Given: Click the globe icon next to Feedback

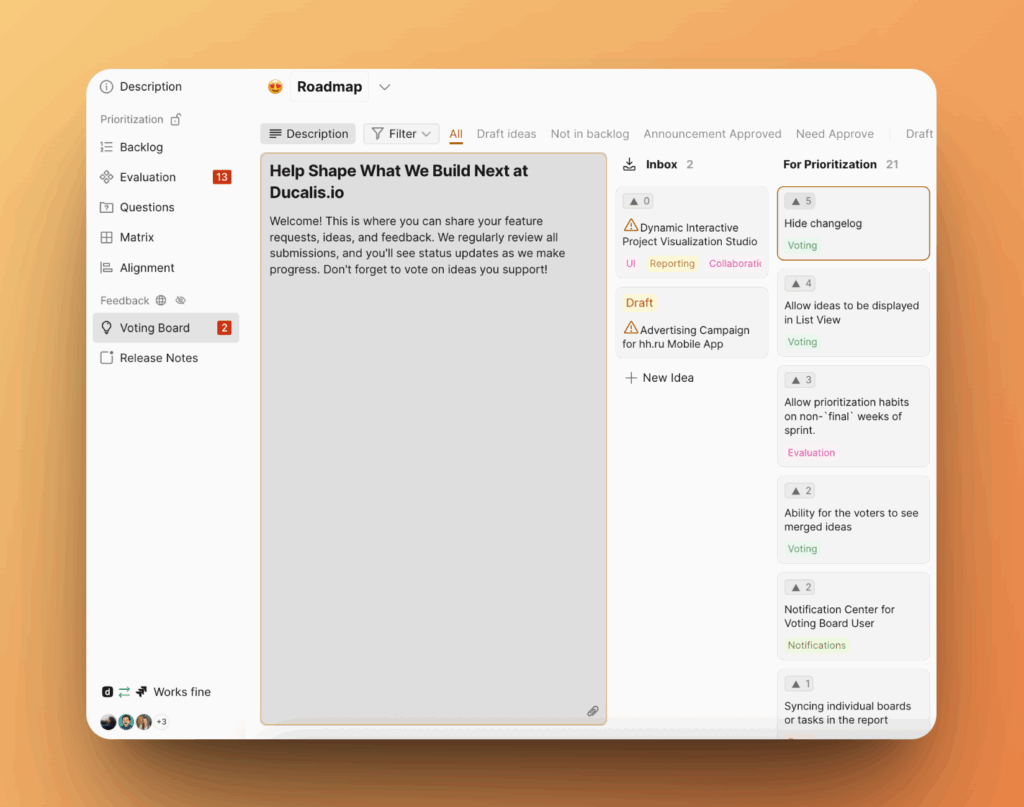Looking at the screenshot, I should (161, 300).
